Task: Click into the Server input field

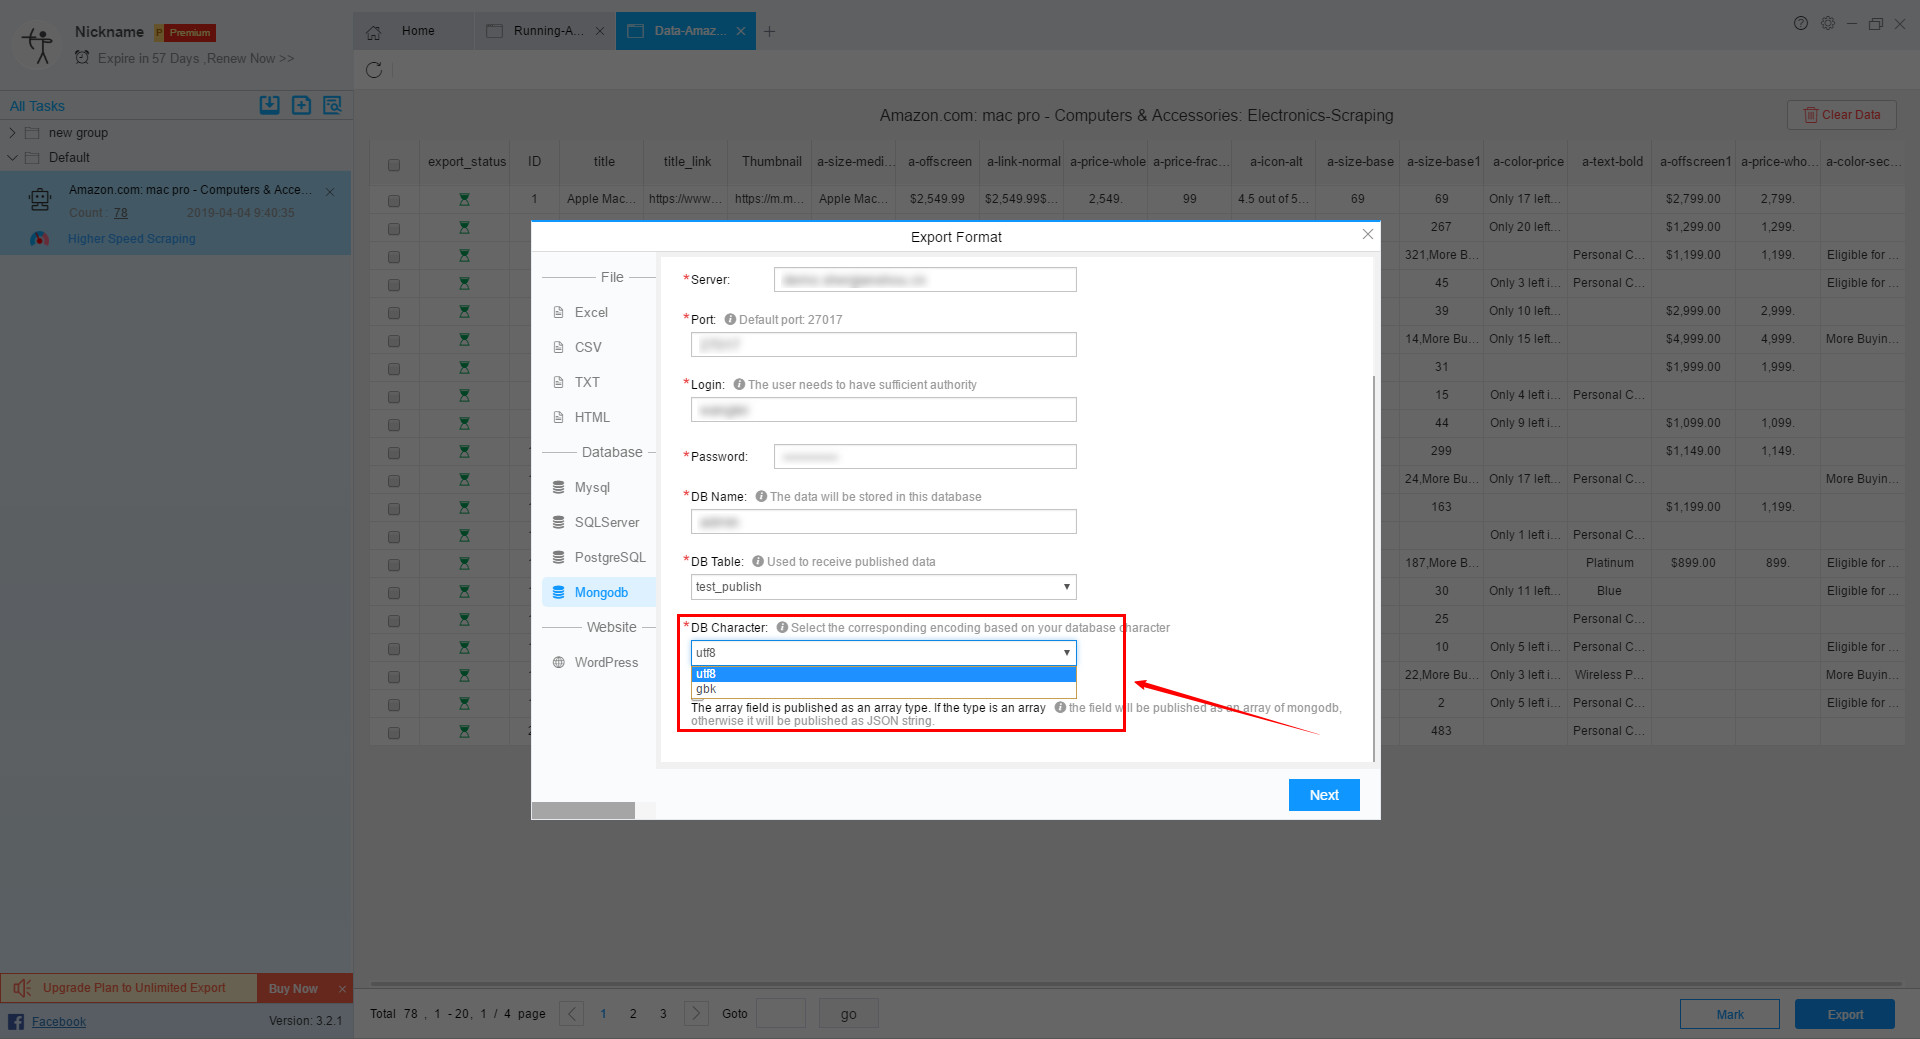Action: point(924,280)
